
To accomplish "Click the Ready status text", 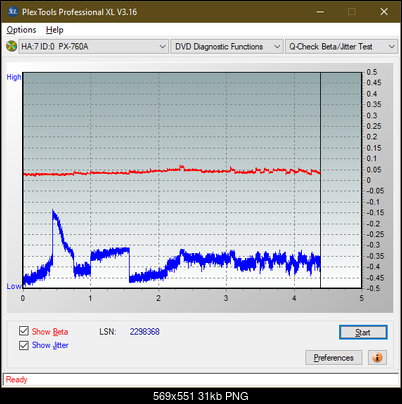I will pos(17,379).
